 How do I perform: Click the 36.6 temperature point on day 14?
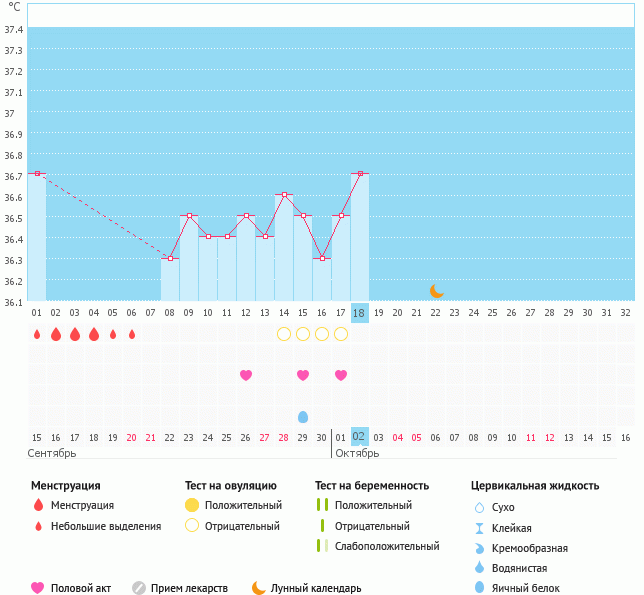[x=284, y=194]
